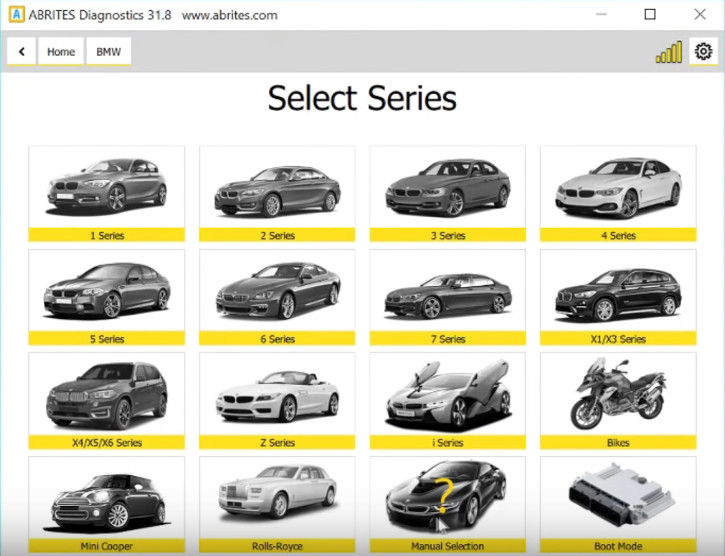The height and width of the screenshot is (556, 725).
Task: Select the Manual Selection car with question mark
Action: (447, 497)
